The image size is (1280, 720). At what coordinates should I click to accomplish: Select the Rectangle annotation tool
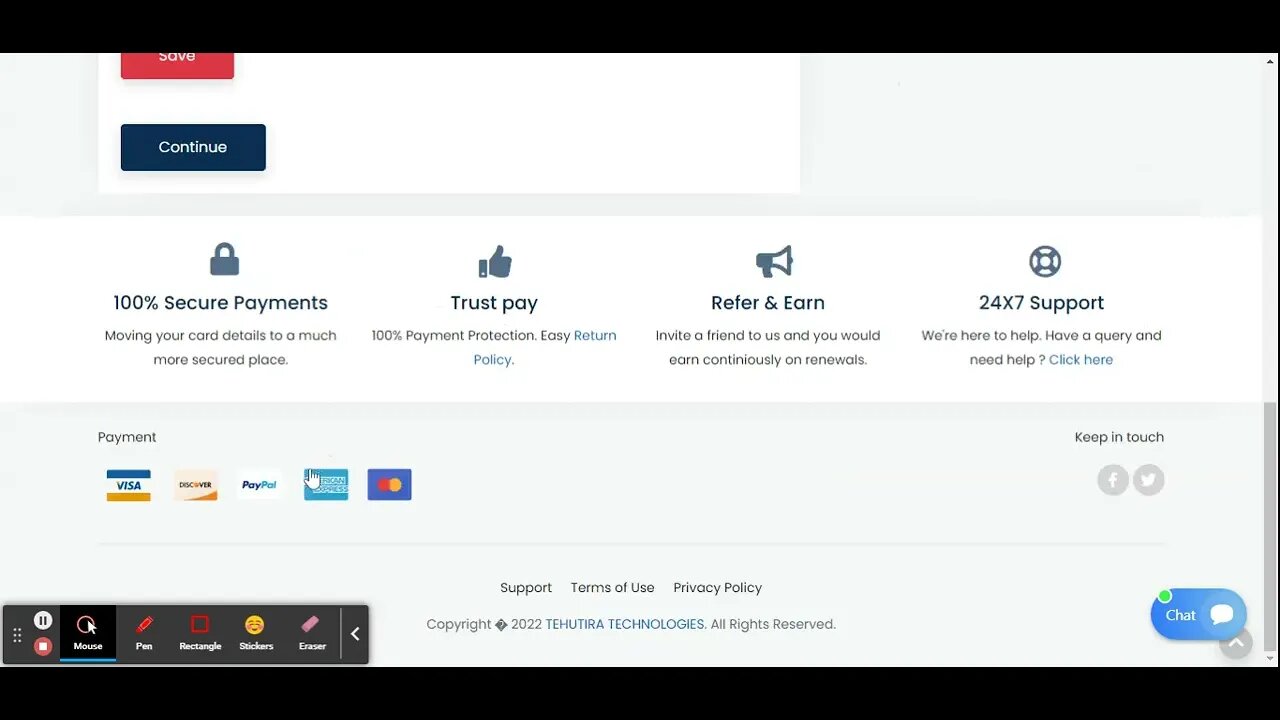(x=200, y=634)
